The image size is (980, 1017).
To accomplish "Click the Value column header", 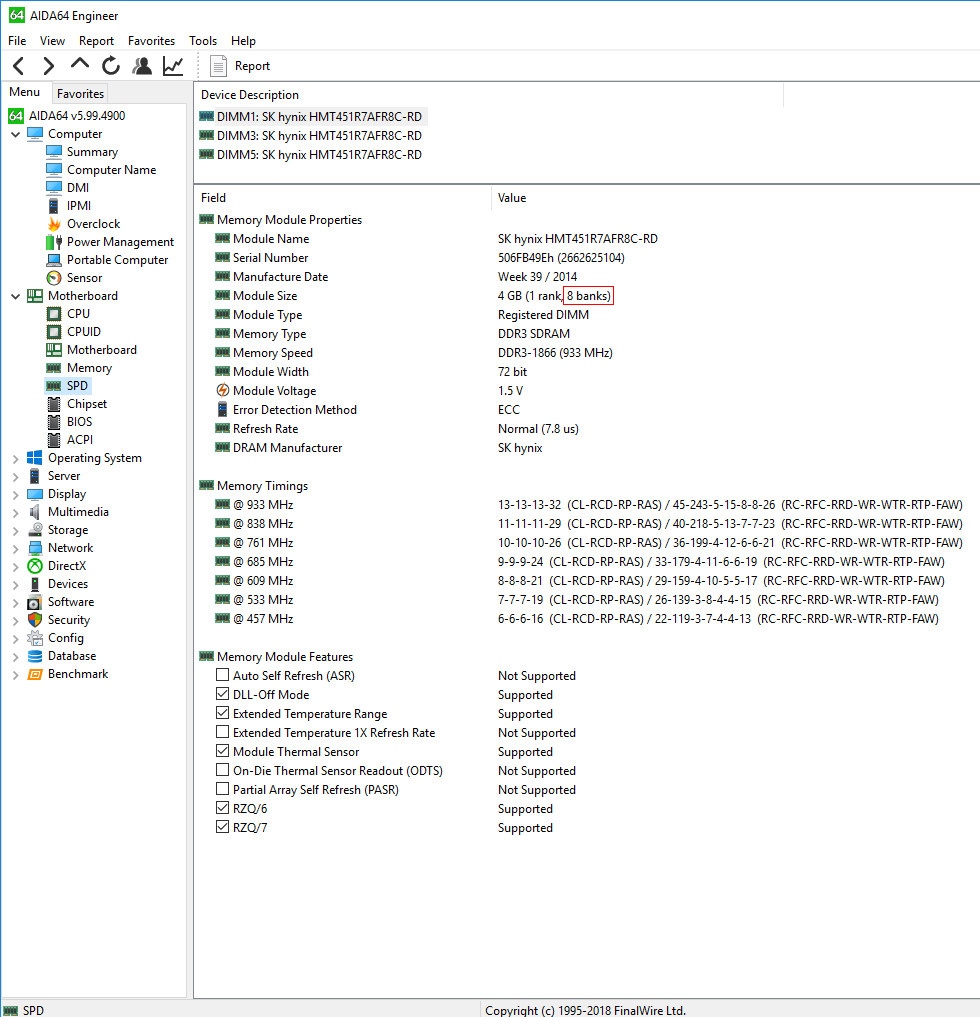I will 735,198.
